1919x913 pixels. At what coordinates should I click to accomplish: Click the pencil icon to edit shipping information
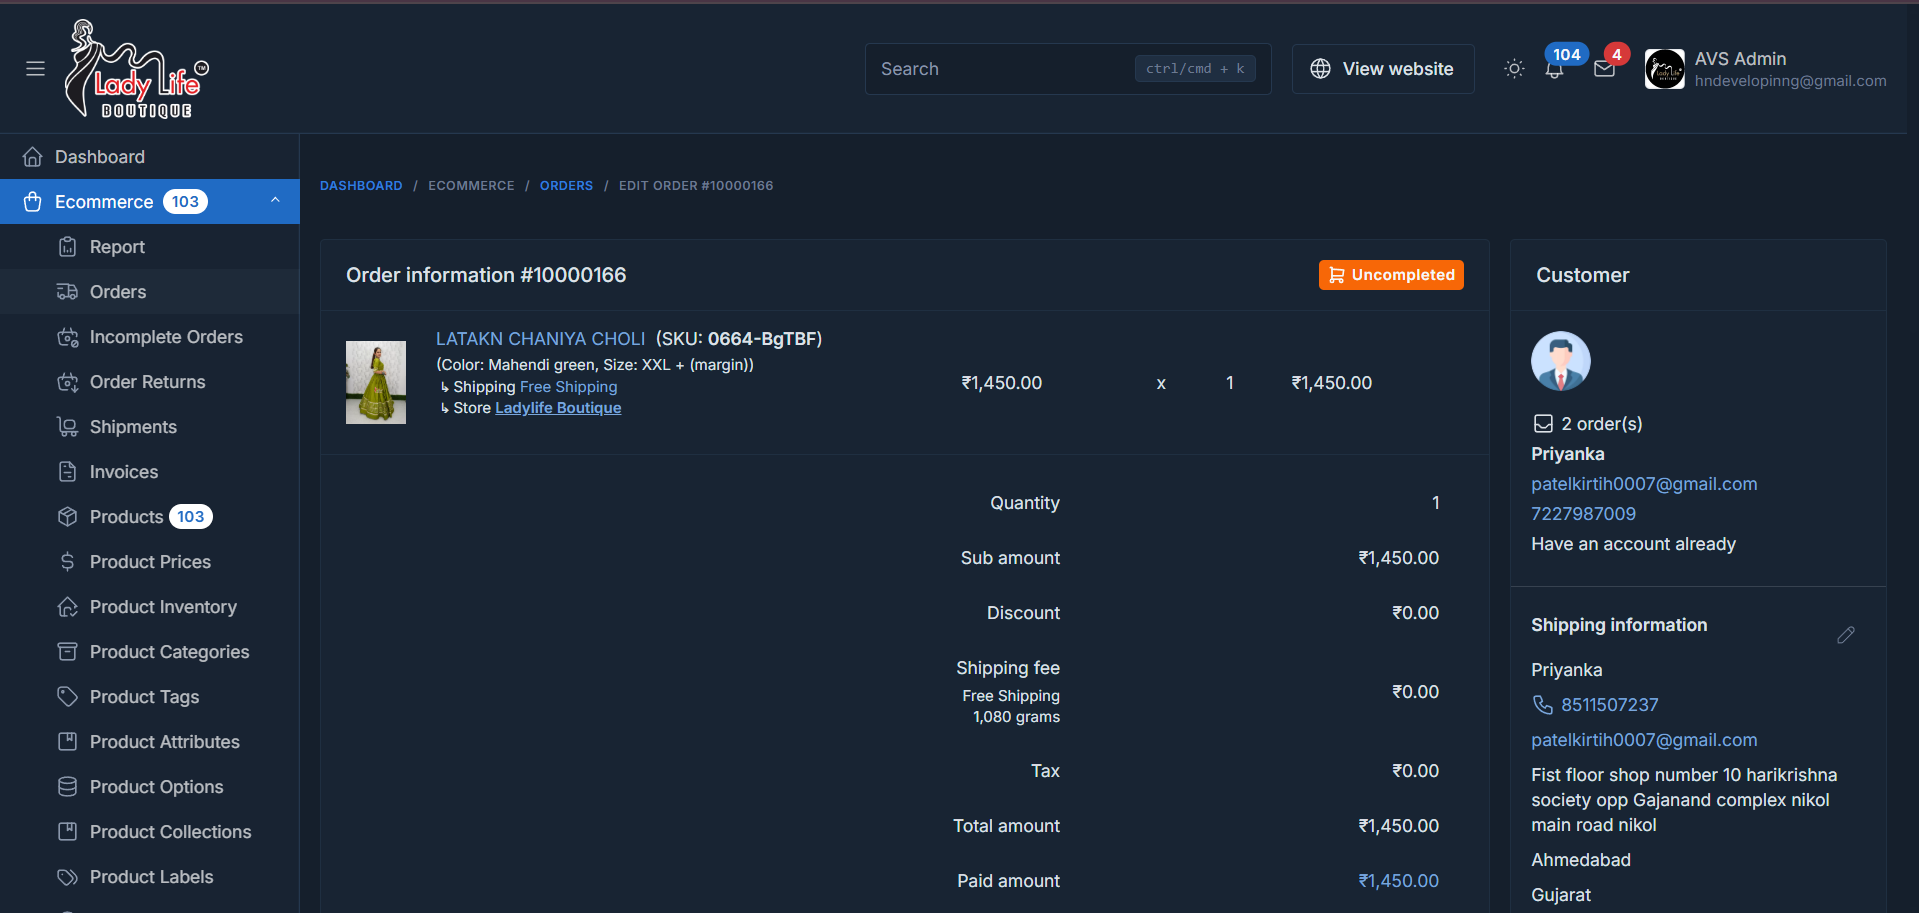pos(1846,635)
